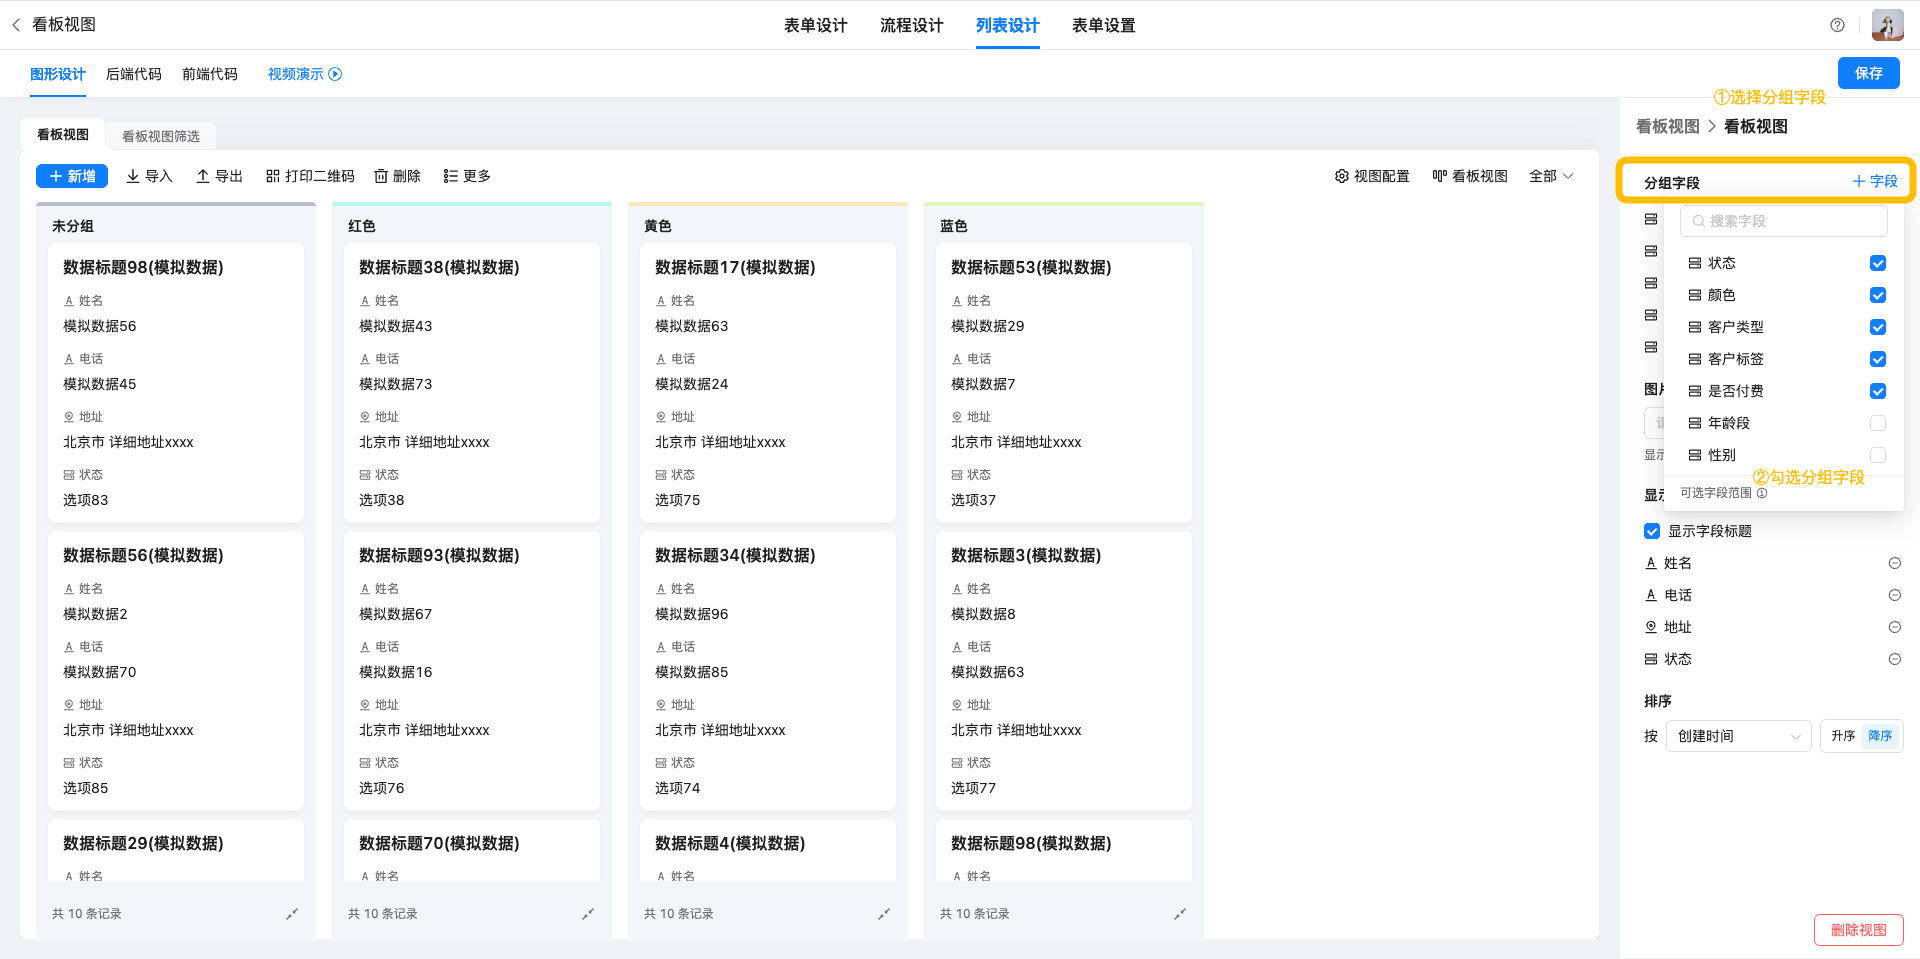Screen dimensions: 1920x959
Task: Click the 删除 trash icon
Action: pyautogui.click(x=381, y=176)
